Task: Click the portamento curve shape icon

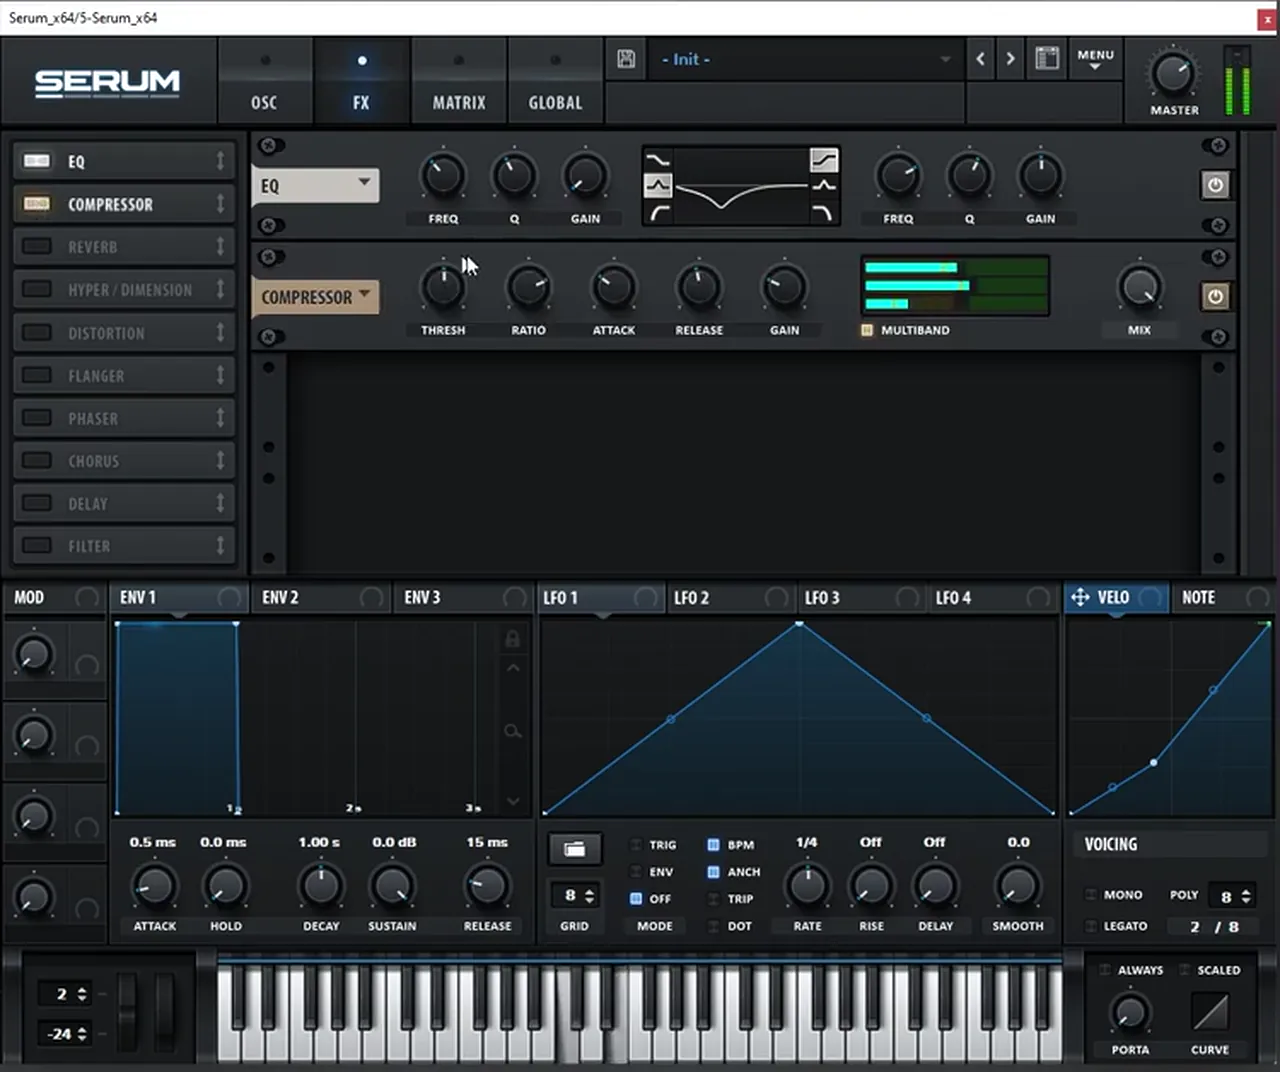Action: (1210, 1013)
